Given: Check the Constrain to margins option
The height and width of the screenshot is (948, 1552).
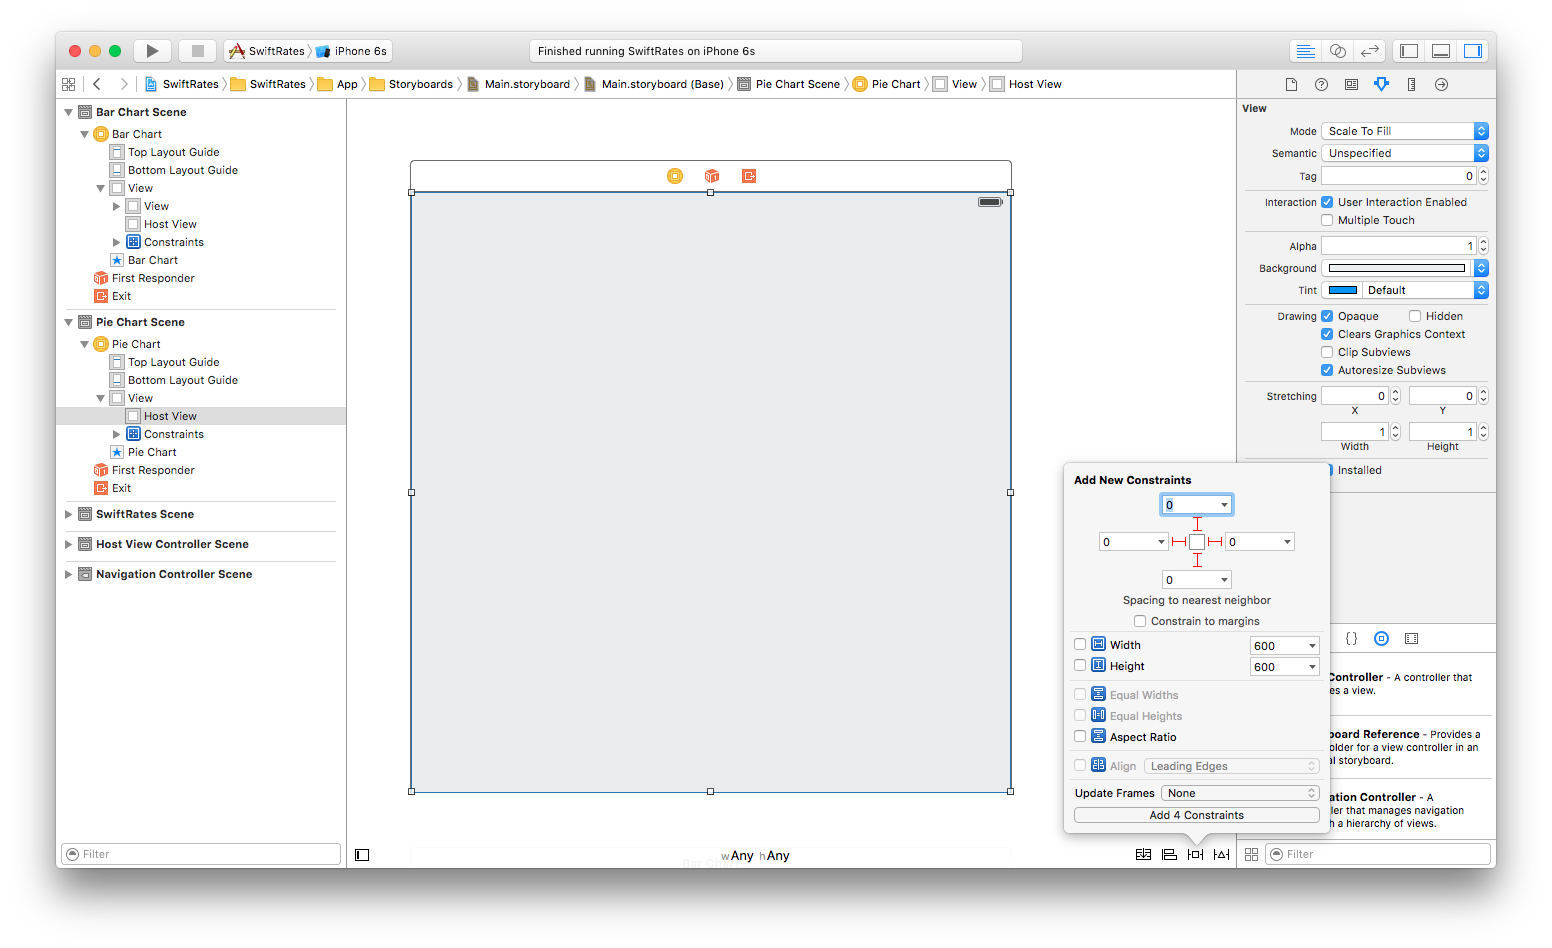Looking at the screenshot, I should click(x=1140, y=620).
